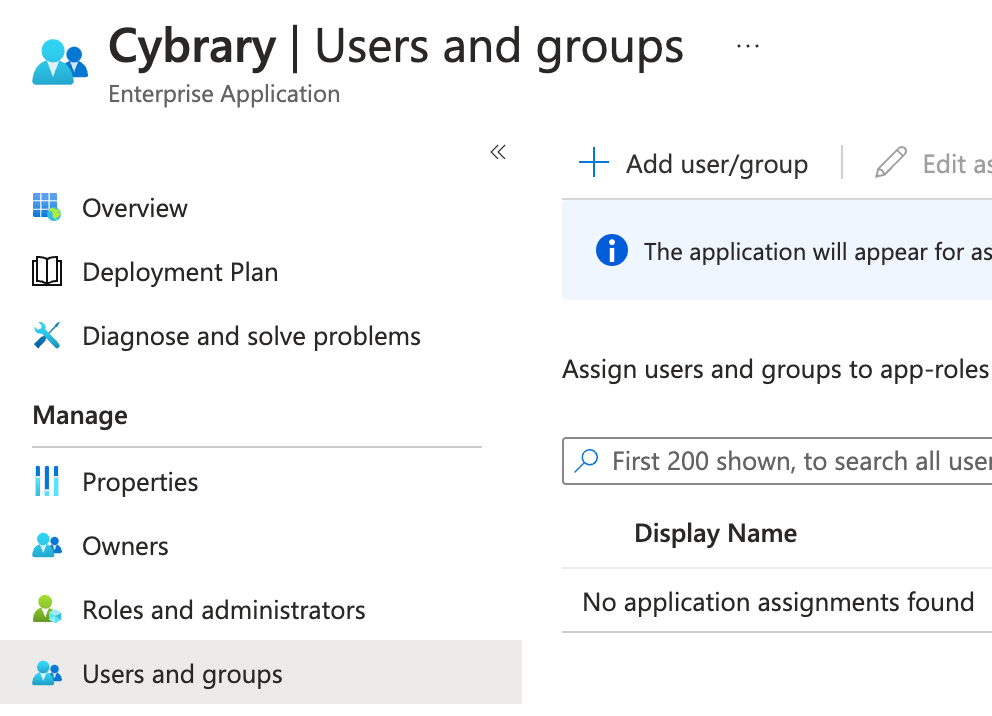This screenshot has height=716, width=992.
Task: Click the Overview grid icon
Action: (47, 207)
